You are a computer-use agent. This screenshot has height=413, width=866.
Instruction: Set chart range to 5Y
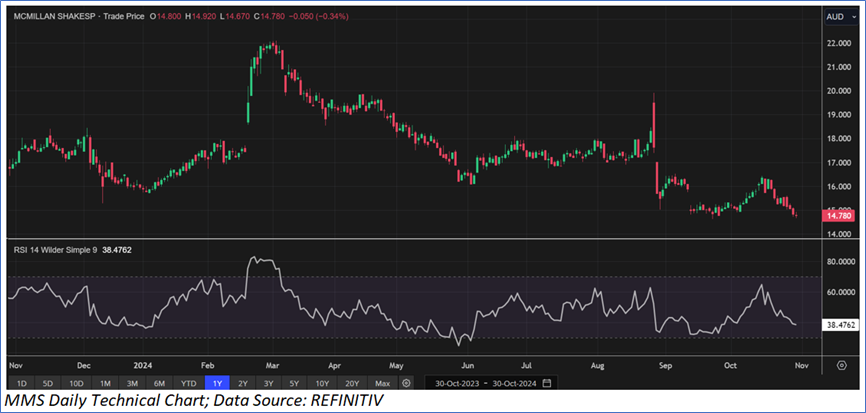pyautogui.click(x=294, y=383)
